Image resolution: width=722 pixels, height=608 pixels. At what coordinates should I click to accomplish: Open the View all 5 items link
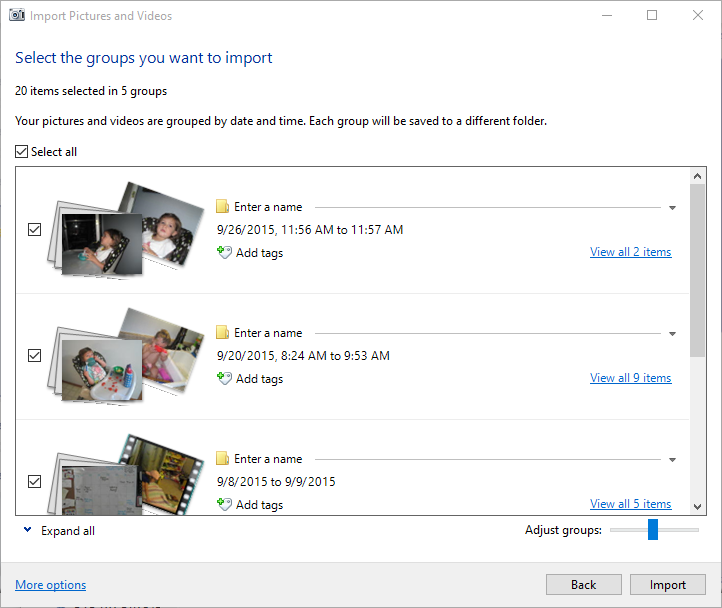click(630, 504)
